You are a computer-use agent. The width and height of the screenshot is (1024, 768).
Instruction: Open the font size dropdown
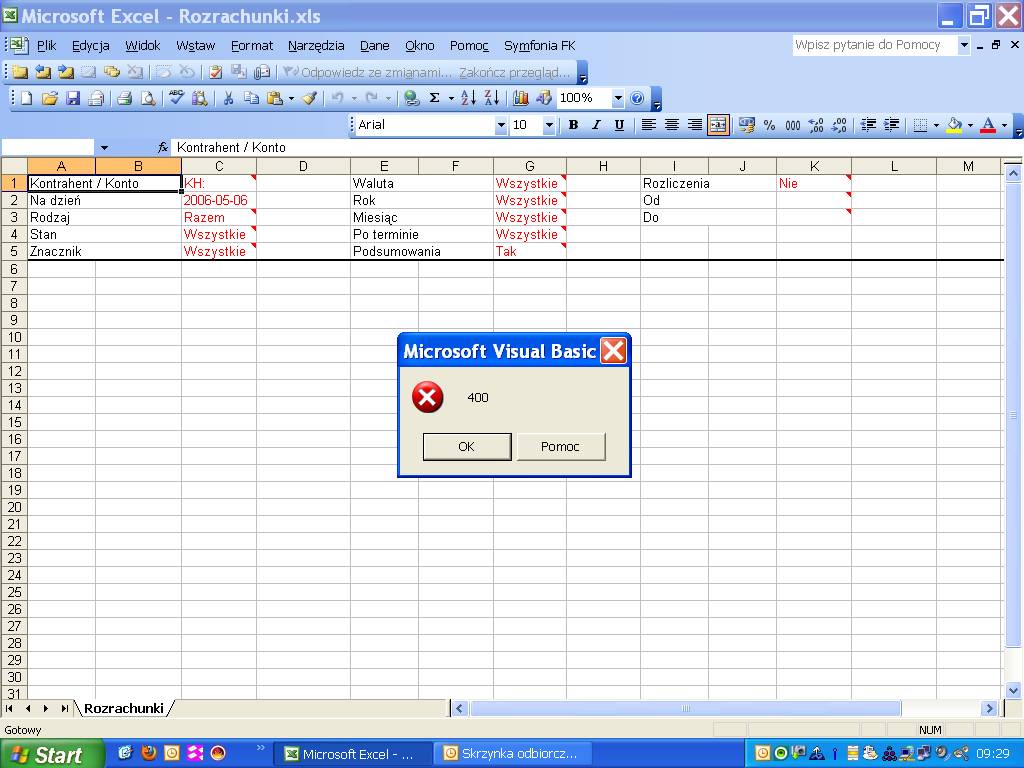[x=549, y=125]
